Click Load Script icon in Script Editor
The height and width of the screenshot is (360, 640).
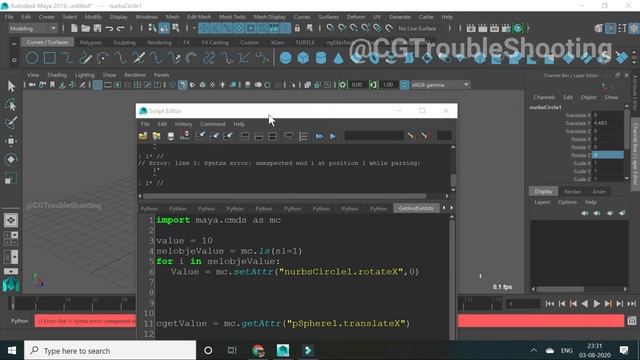click(143, 136)
